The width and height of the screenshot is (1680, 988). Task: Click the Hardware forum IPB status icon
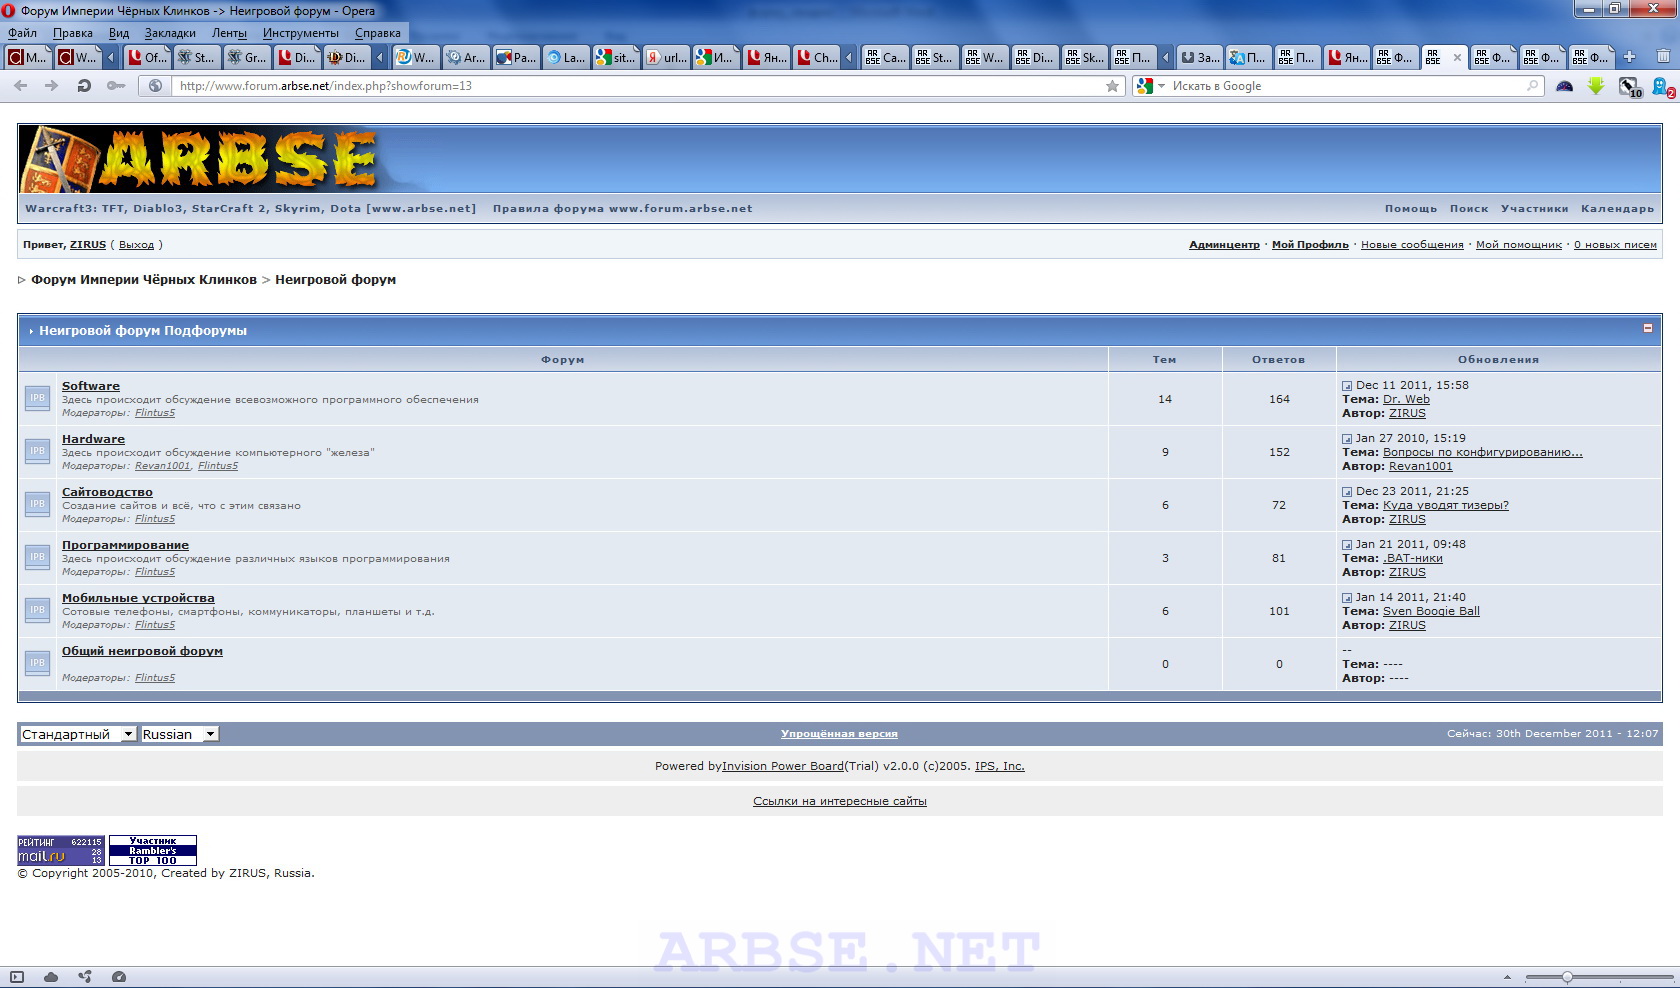click(x=37, y=451)
